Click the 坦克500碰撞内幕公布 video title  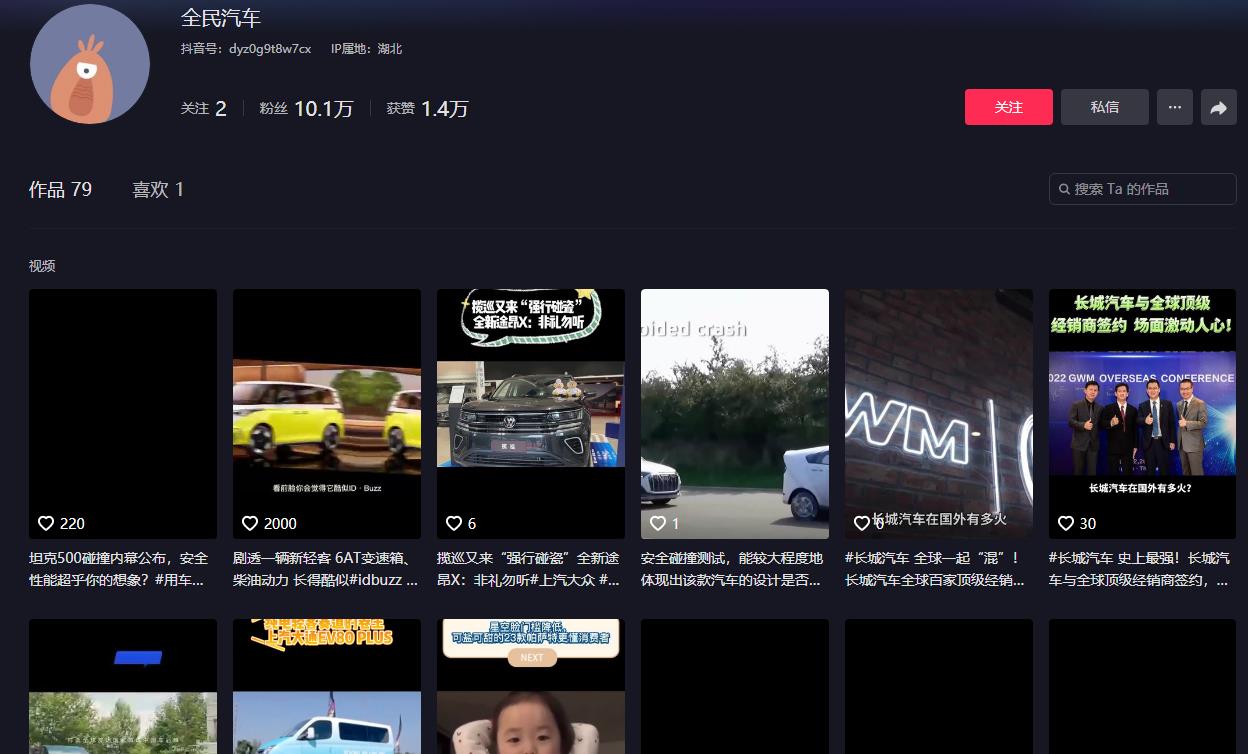(119, 569)
